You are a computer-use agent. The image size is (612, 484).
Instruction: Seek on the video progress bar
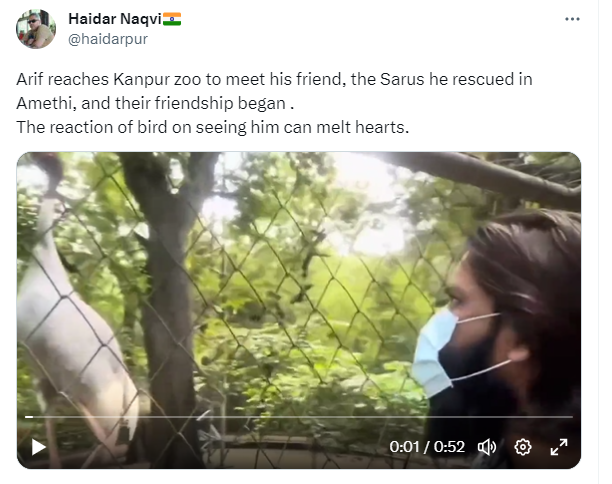[299, 417]
